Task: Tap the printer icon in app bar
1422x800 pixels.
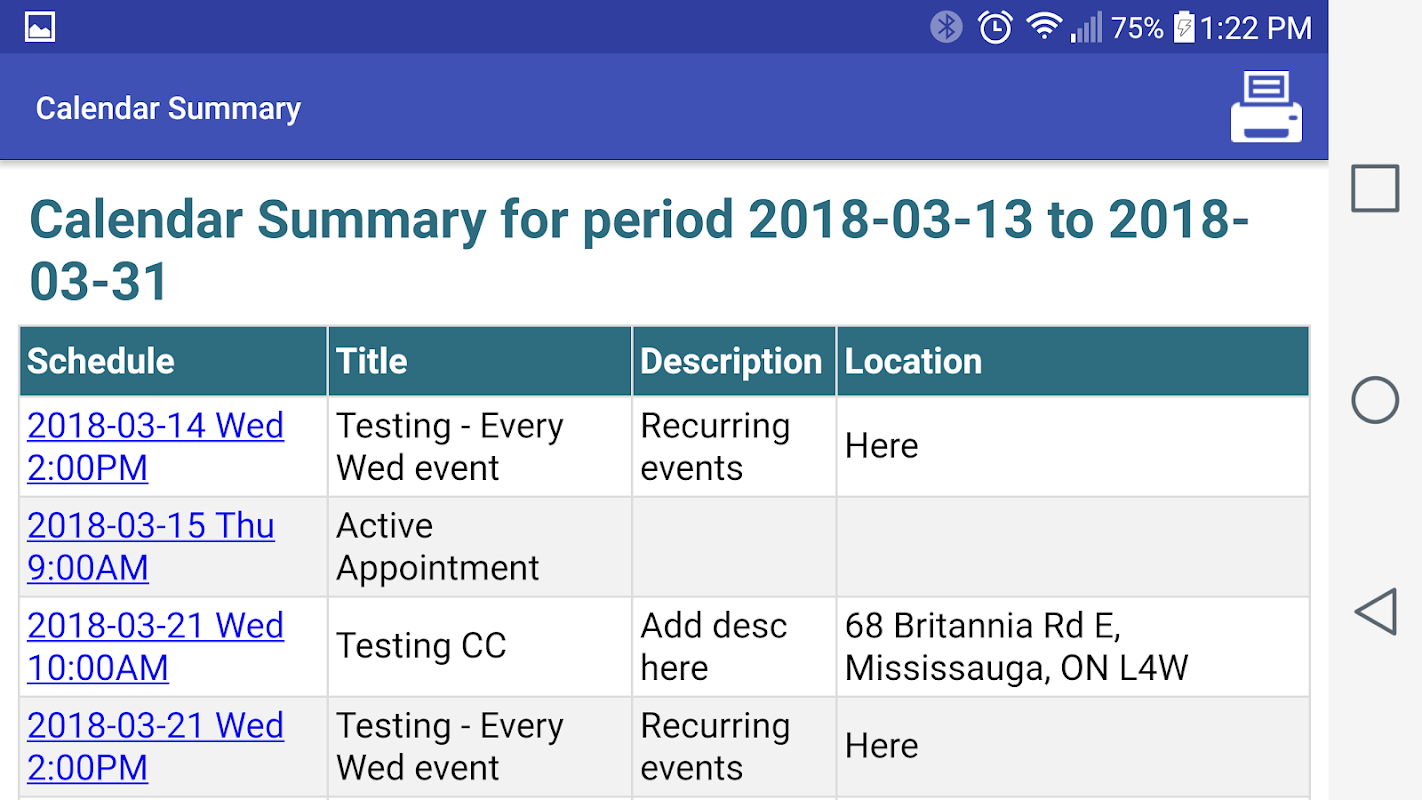Action: 1266,107
